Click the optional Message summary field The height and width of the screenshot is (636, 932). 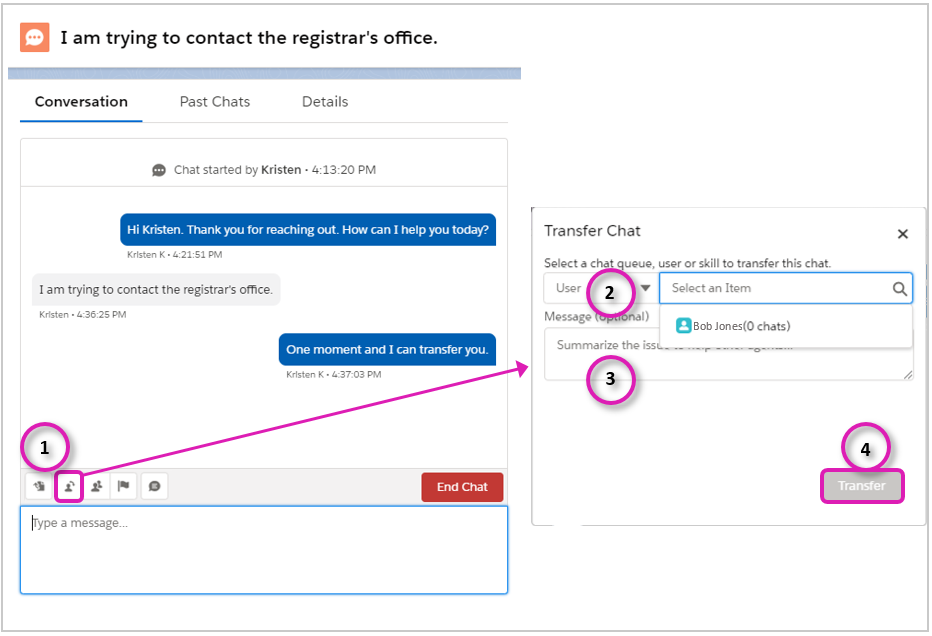coord(728,356)
